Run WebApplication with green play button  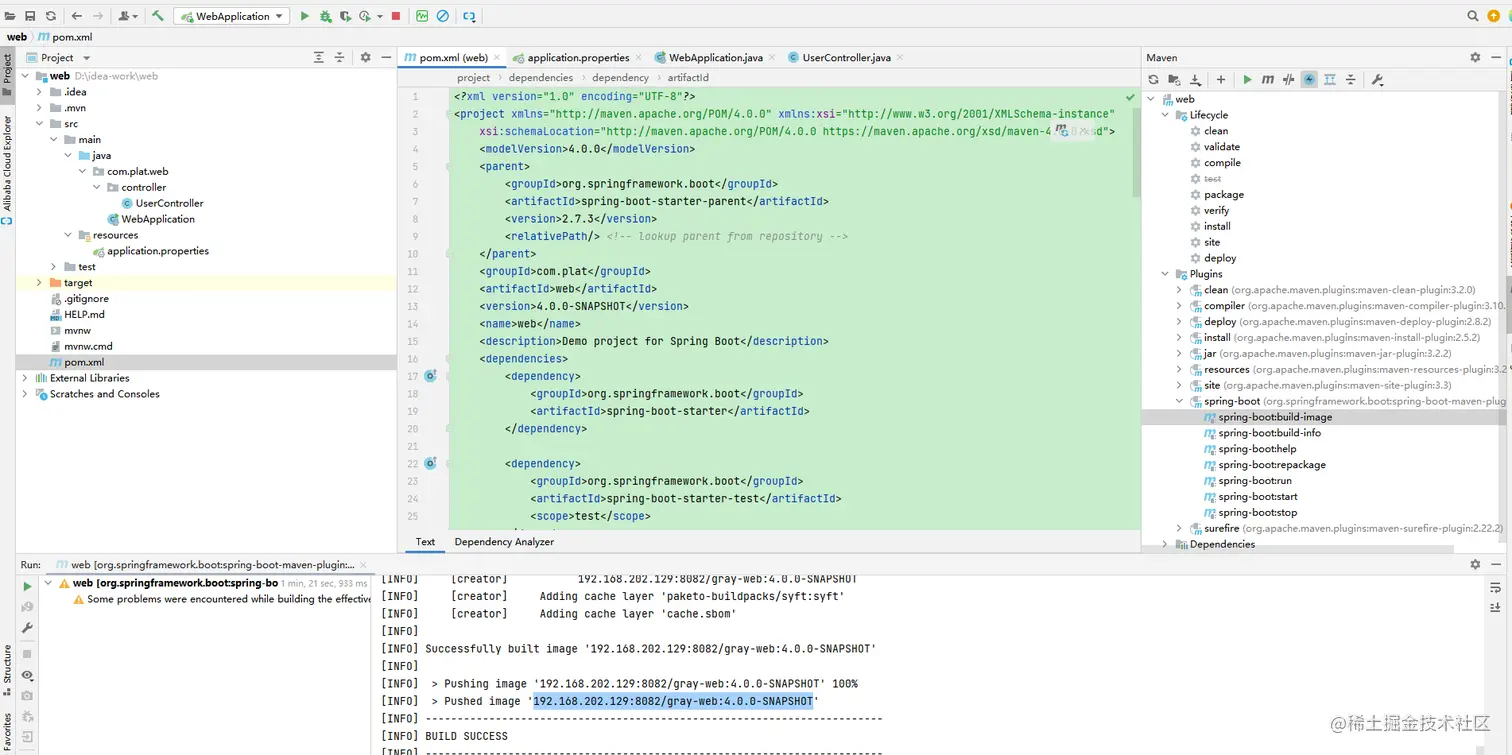[305, 16]
